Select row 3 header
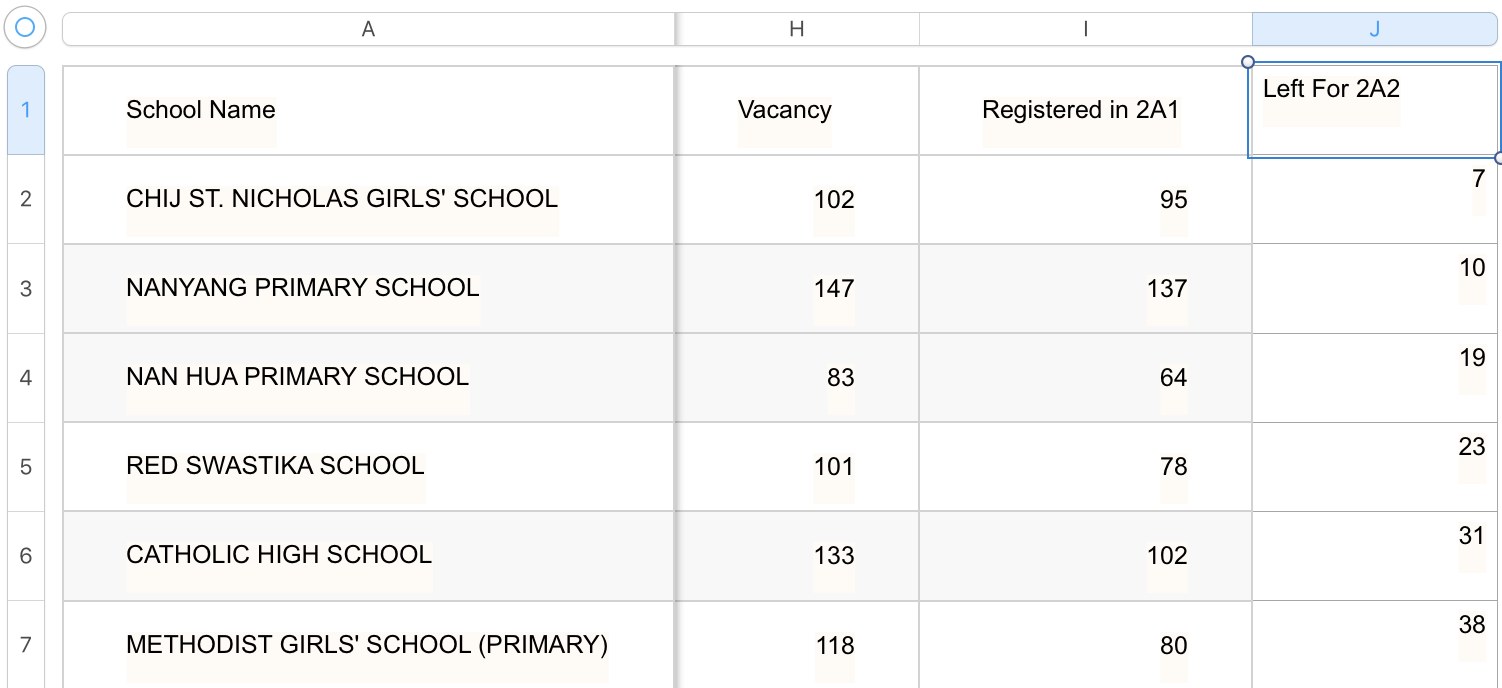The width and height of the screenshot is (1502, 688). click(x=26, y=289)
